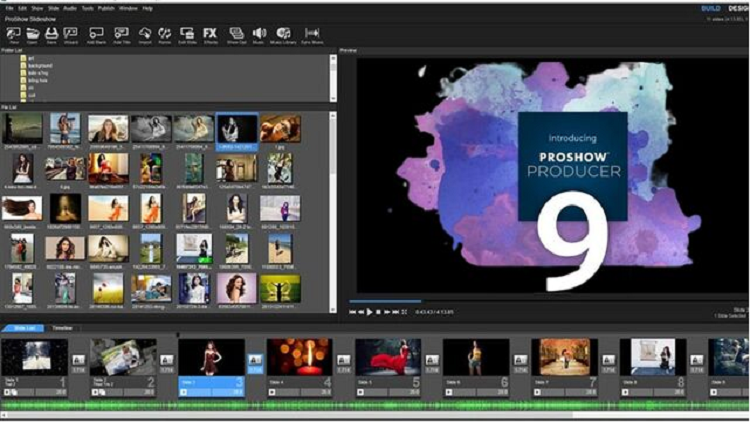Click the green audio waveform track
The image size is (750, 423).
point(375,405)
